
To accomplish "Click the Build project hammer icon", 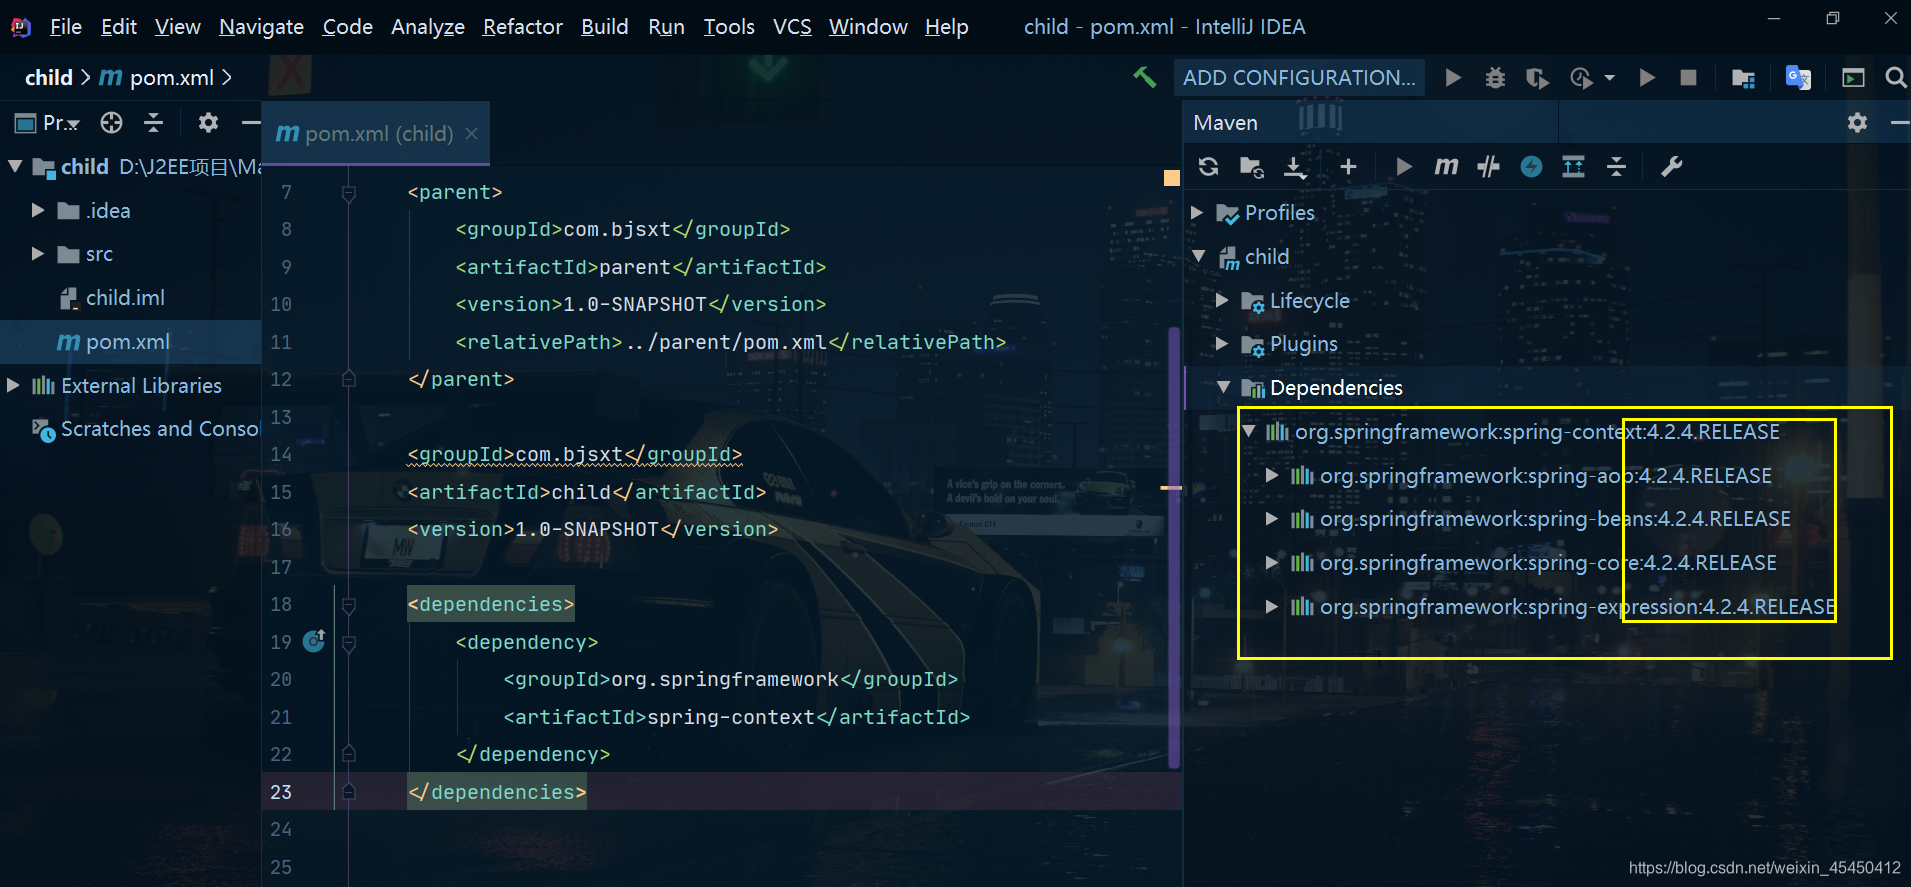I will pyautogui.click(x=1144, y=77).
